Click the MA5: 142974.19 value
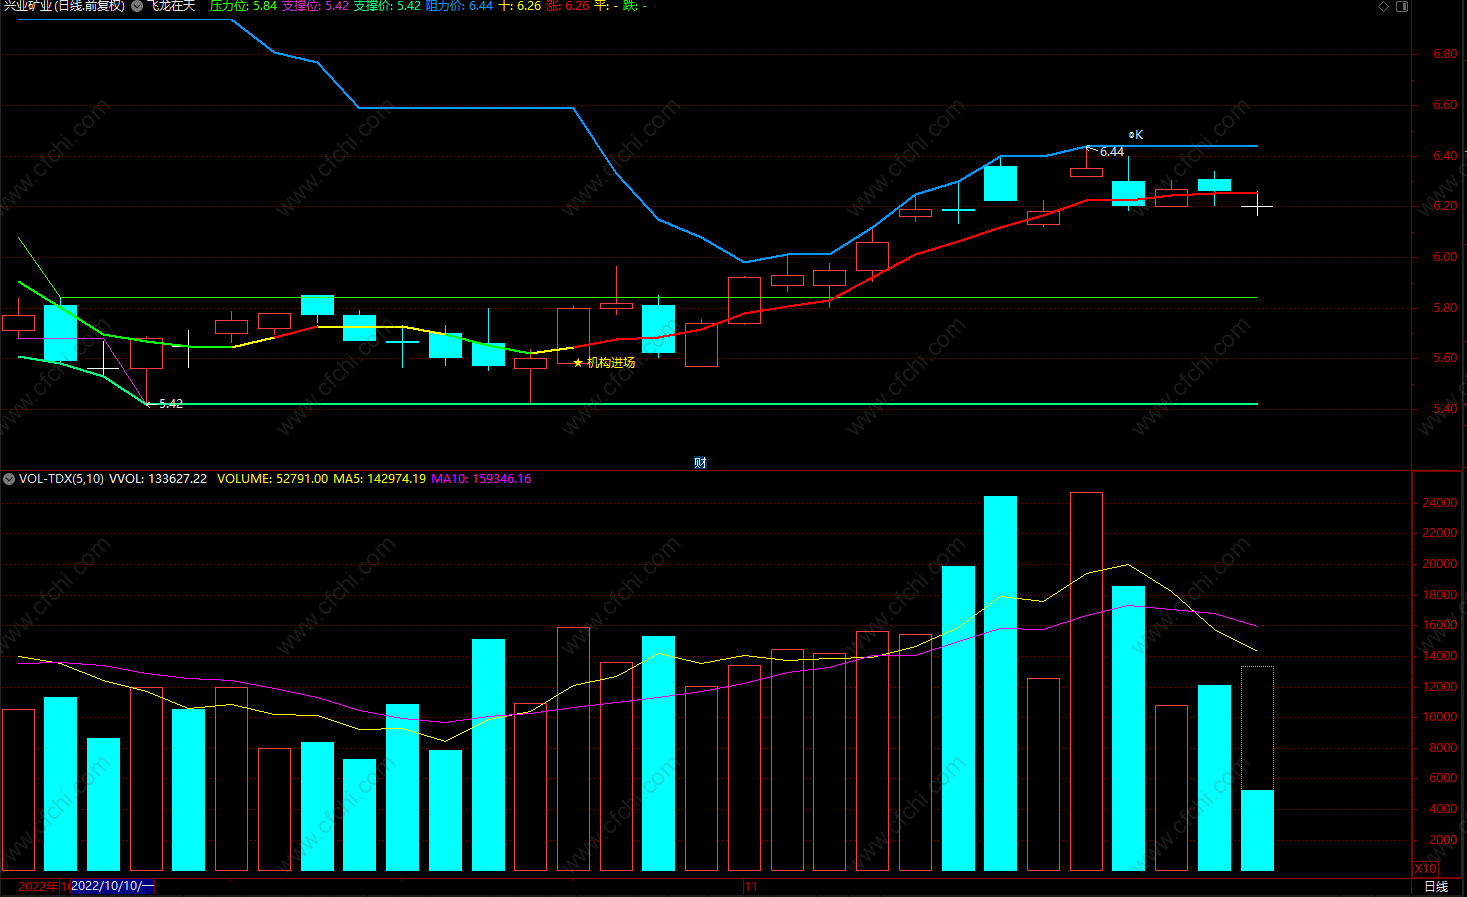The height and width of the screenshot is (897, 1467). [380, 479]
